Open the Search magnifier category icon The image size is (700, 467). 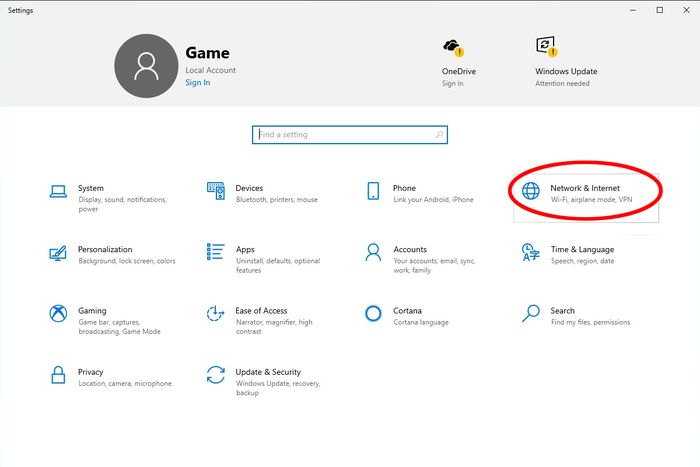tap(531, 313)
